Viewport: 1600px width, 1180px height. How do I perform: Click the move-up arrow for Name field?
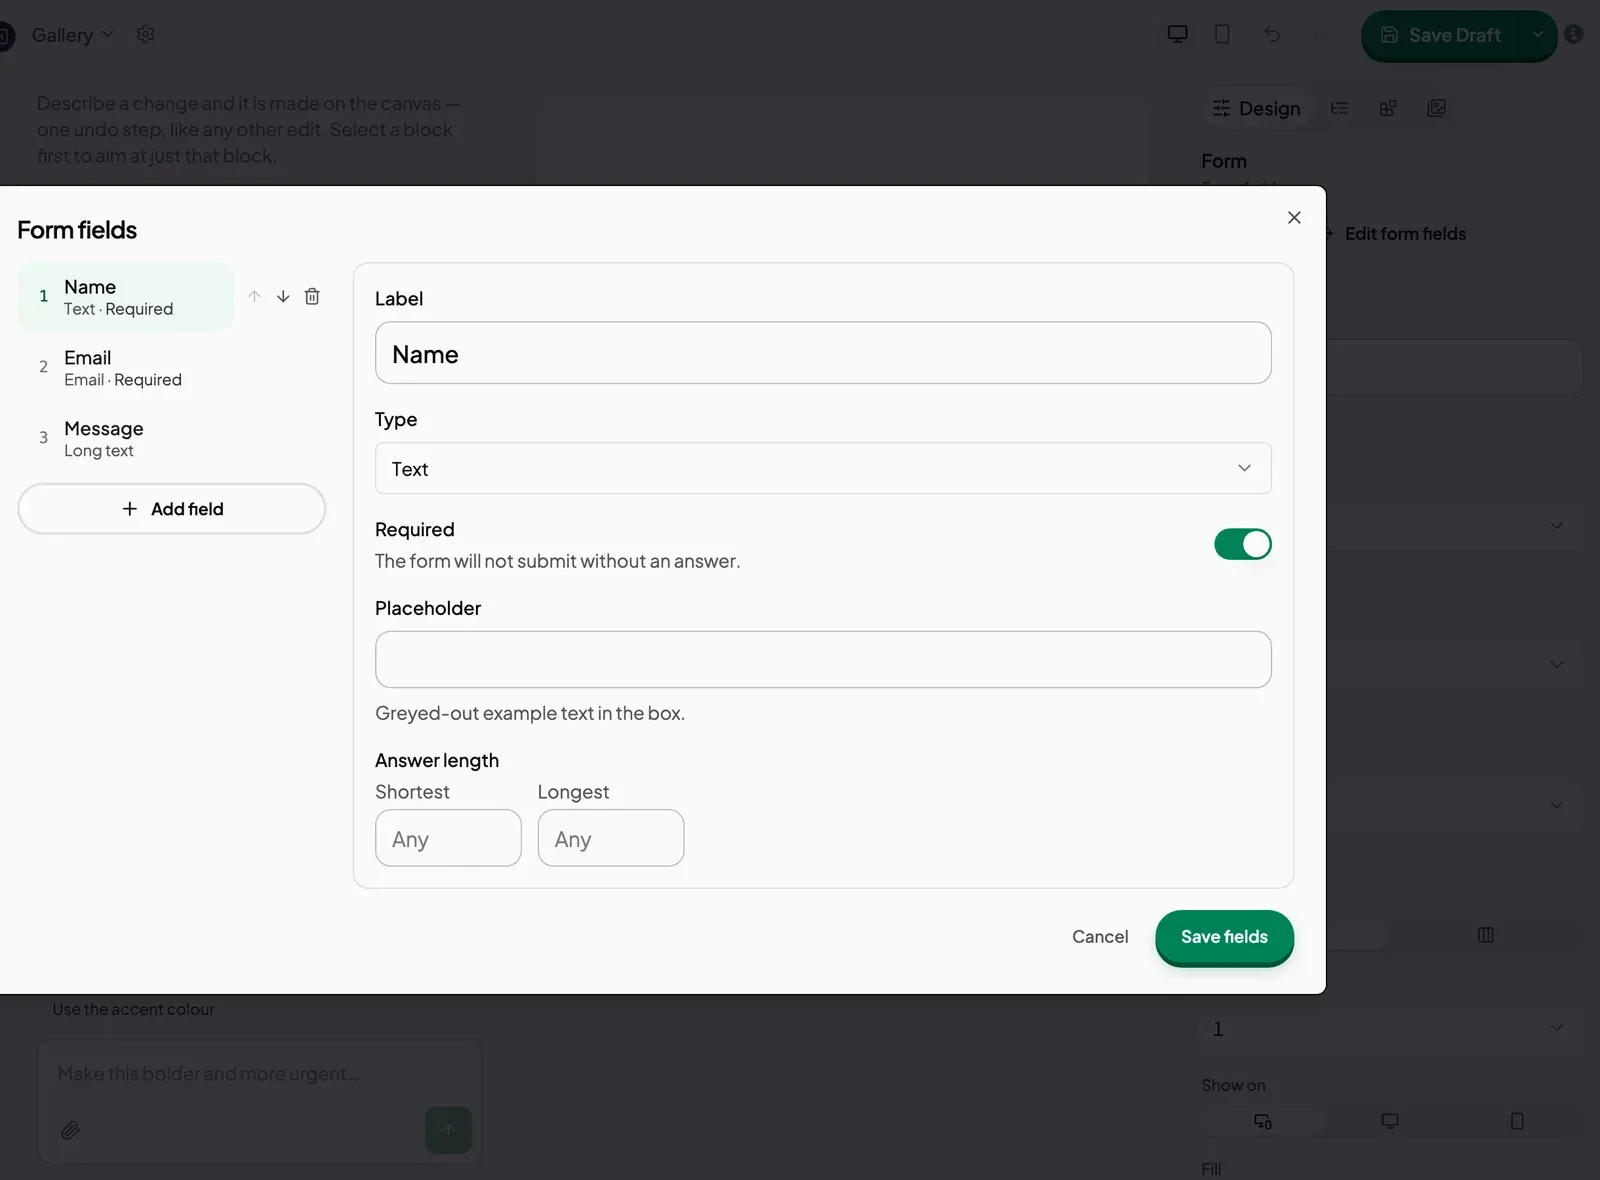pyautogui.click(x=254, y=296)
